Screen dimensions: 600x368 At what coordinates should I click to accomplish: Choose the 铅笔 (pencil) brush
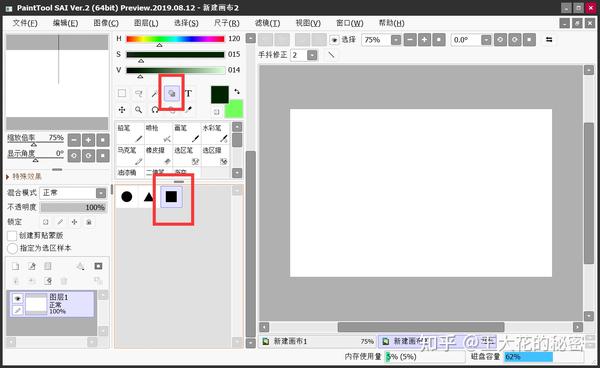130,133
